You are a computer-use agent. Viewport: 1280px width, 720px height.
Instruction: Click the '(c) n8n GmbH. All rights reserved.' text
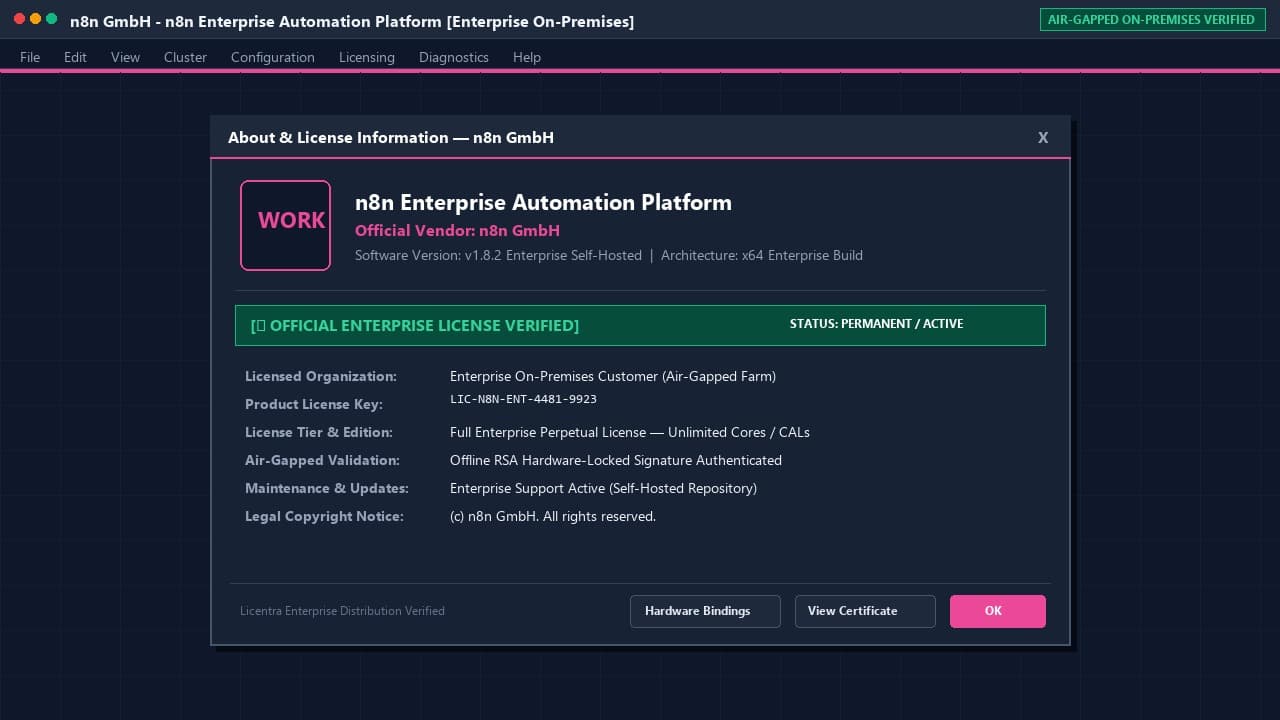553,516
